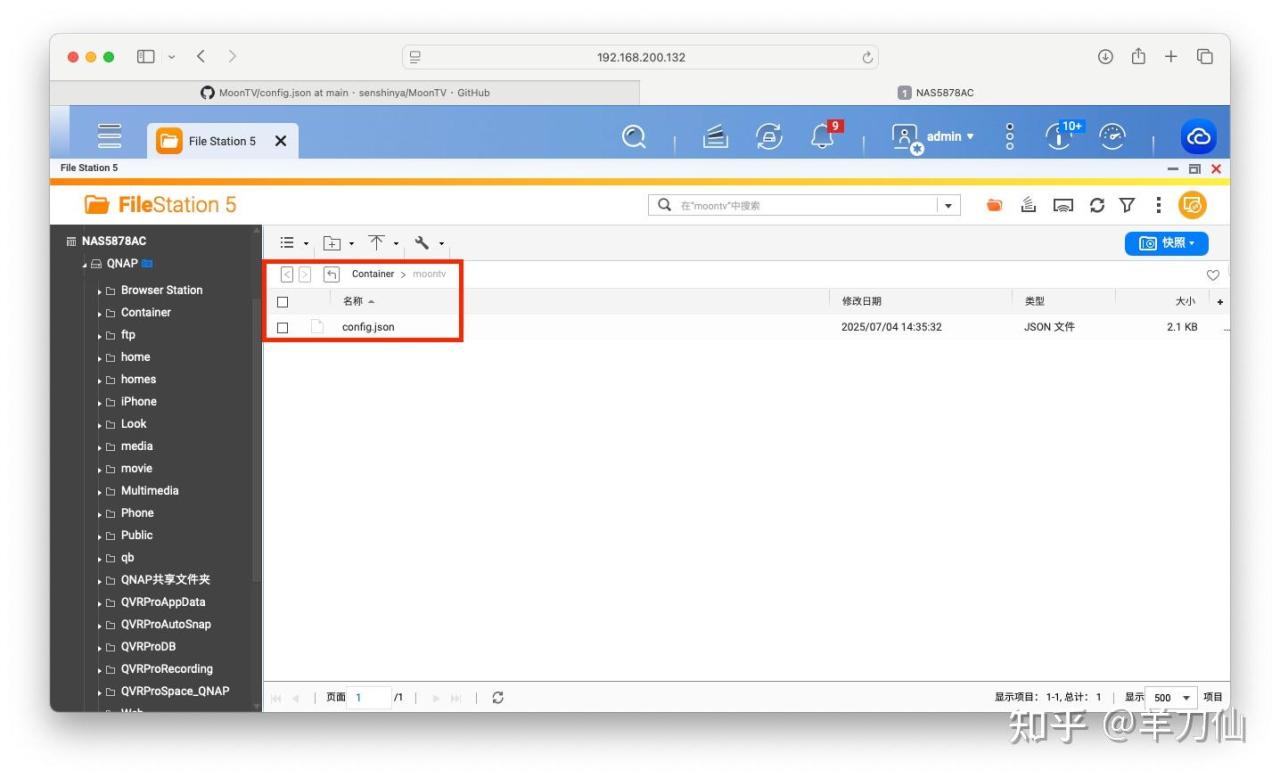Image resolution: width=1280 pixels, height=778 pixels.
Task: Click the orange remote connection icon
Action: (x=1192, y=205)
